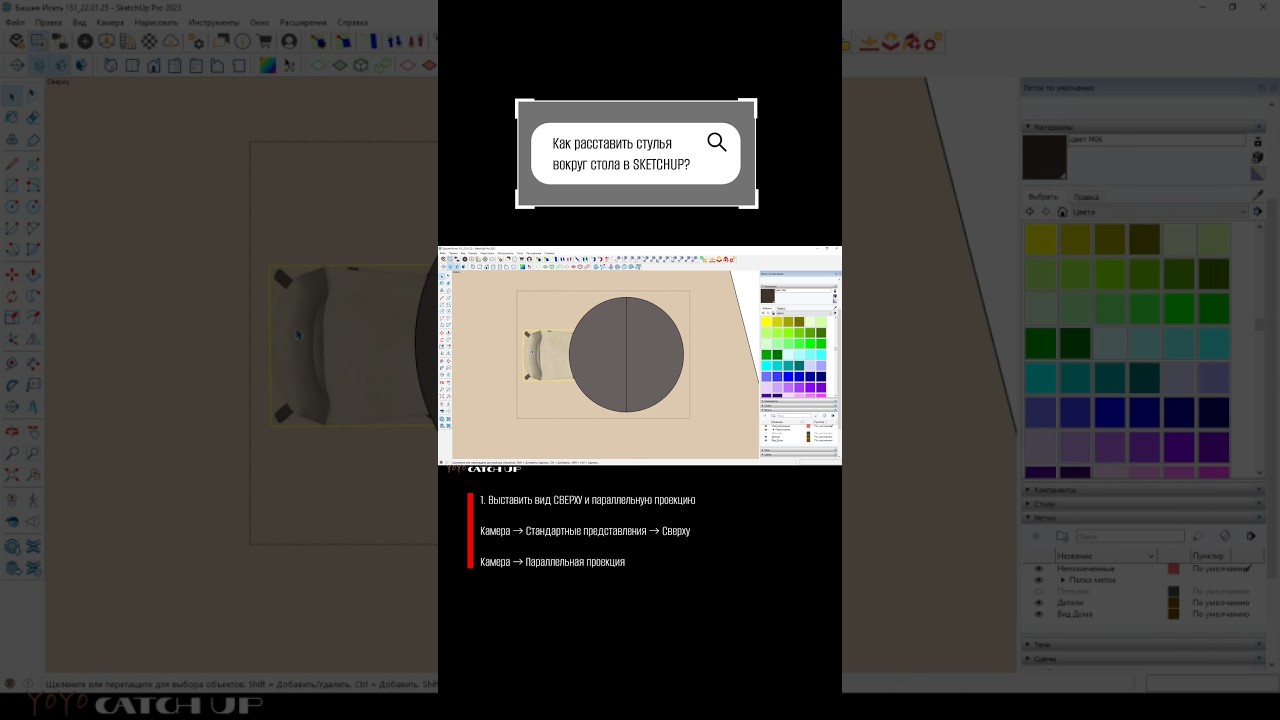The height and width of the screenshot is (720, 1280).
Task: Expand the Стили panel
Action: click(x=1144, y=504)
